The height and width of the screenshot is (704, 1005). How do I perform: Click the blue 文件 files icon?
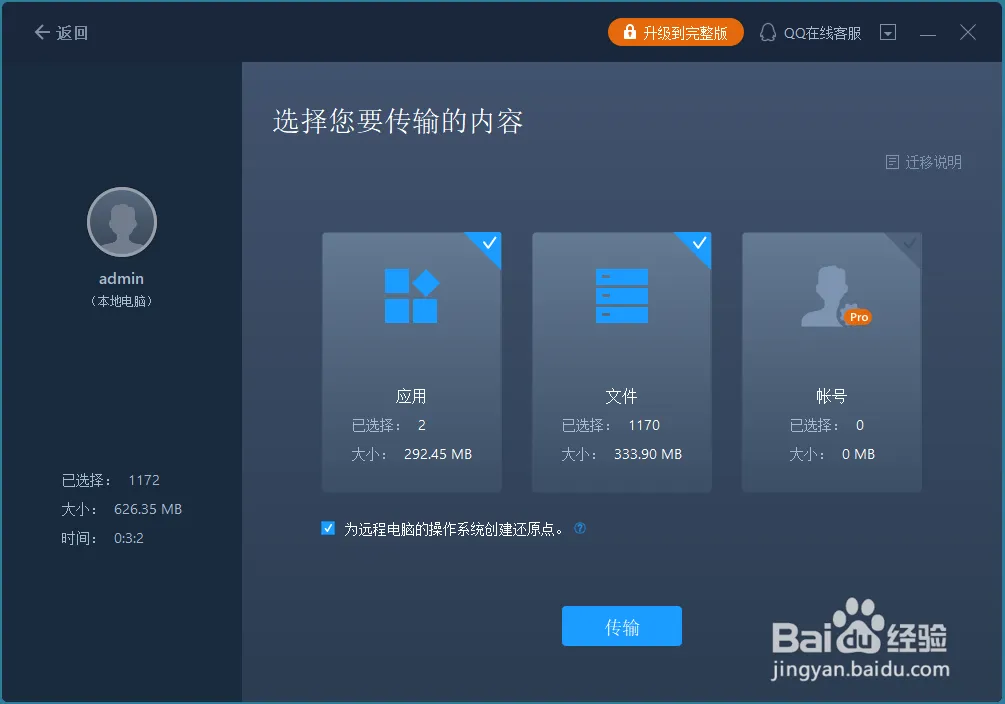(x=621, y=294)
